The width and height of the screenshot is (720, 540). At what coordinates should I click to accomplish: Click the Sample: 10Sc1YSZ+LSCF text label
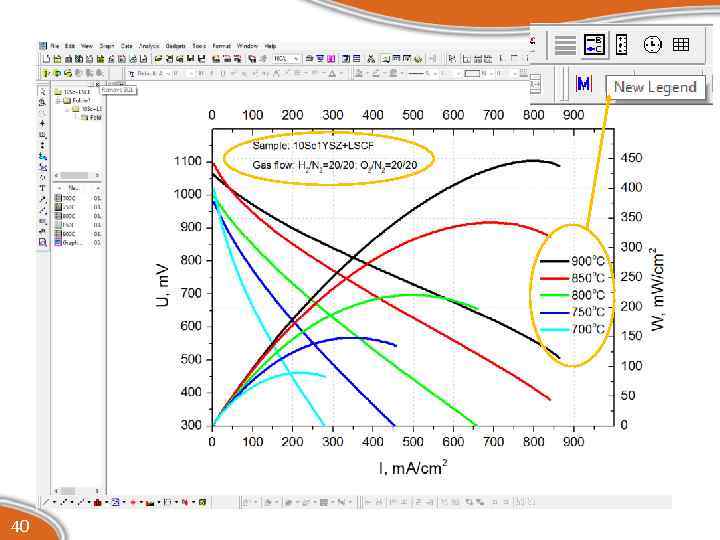[313, 146]
